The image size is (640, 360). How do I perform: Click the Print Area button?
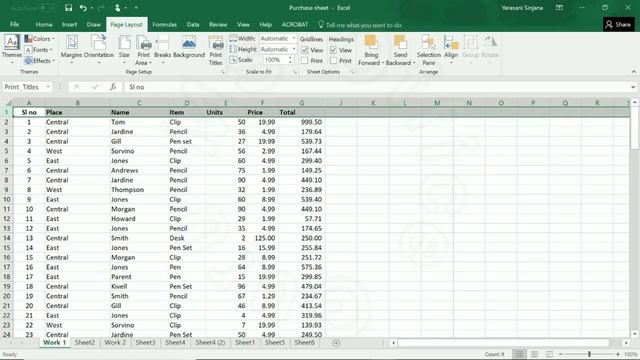[144, 50]
